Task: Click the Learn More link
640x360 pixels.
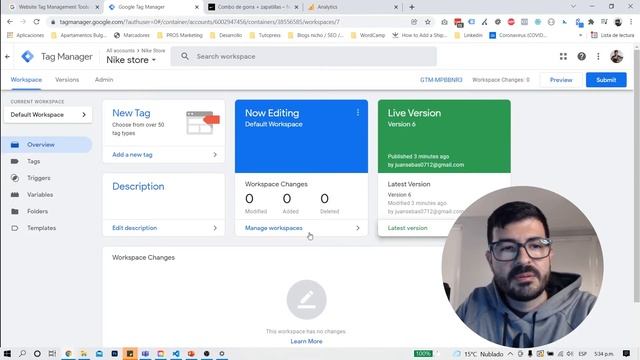Action: point(306,341)
